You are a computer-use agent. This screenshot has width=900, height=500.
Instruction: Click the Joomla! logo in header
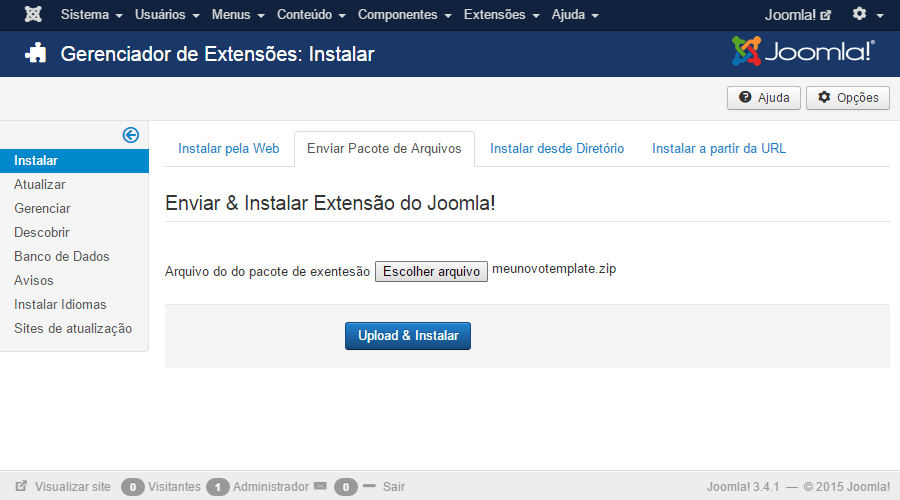click(803, 51)
